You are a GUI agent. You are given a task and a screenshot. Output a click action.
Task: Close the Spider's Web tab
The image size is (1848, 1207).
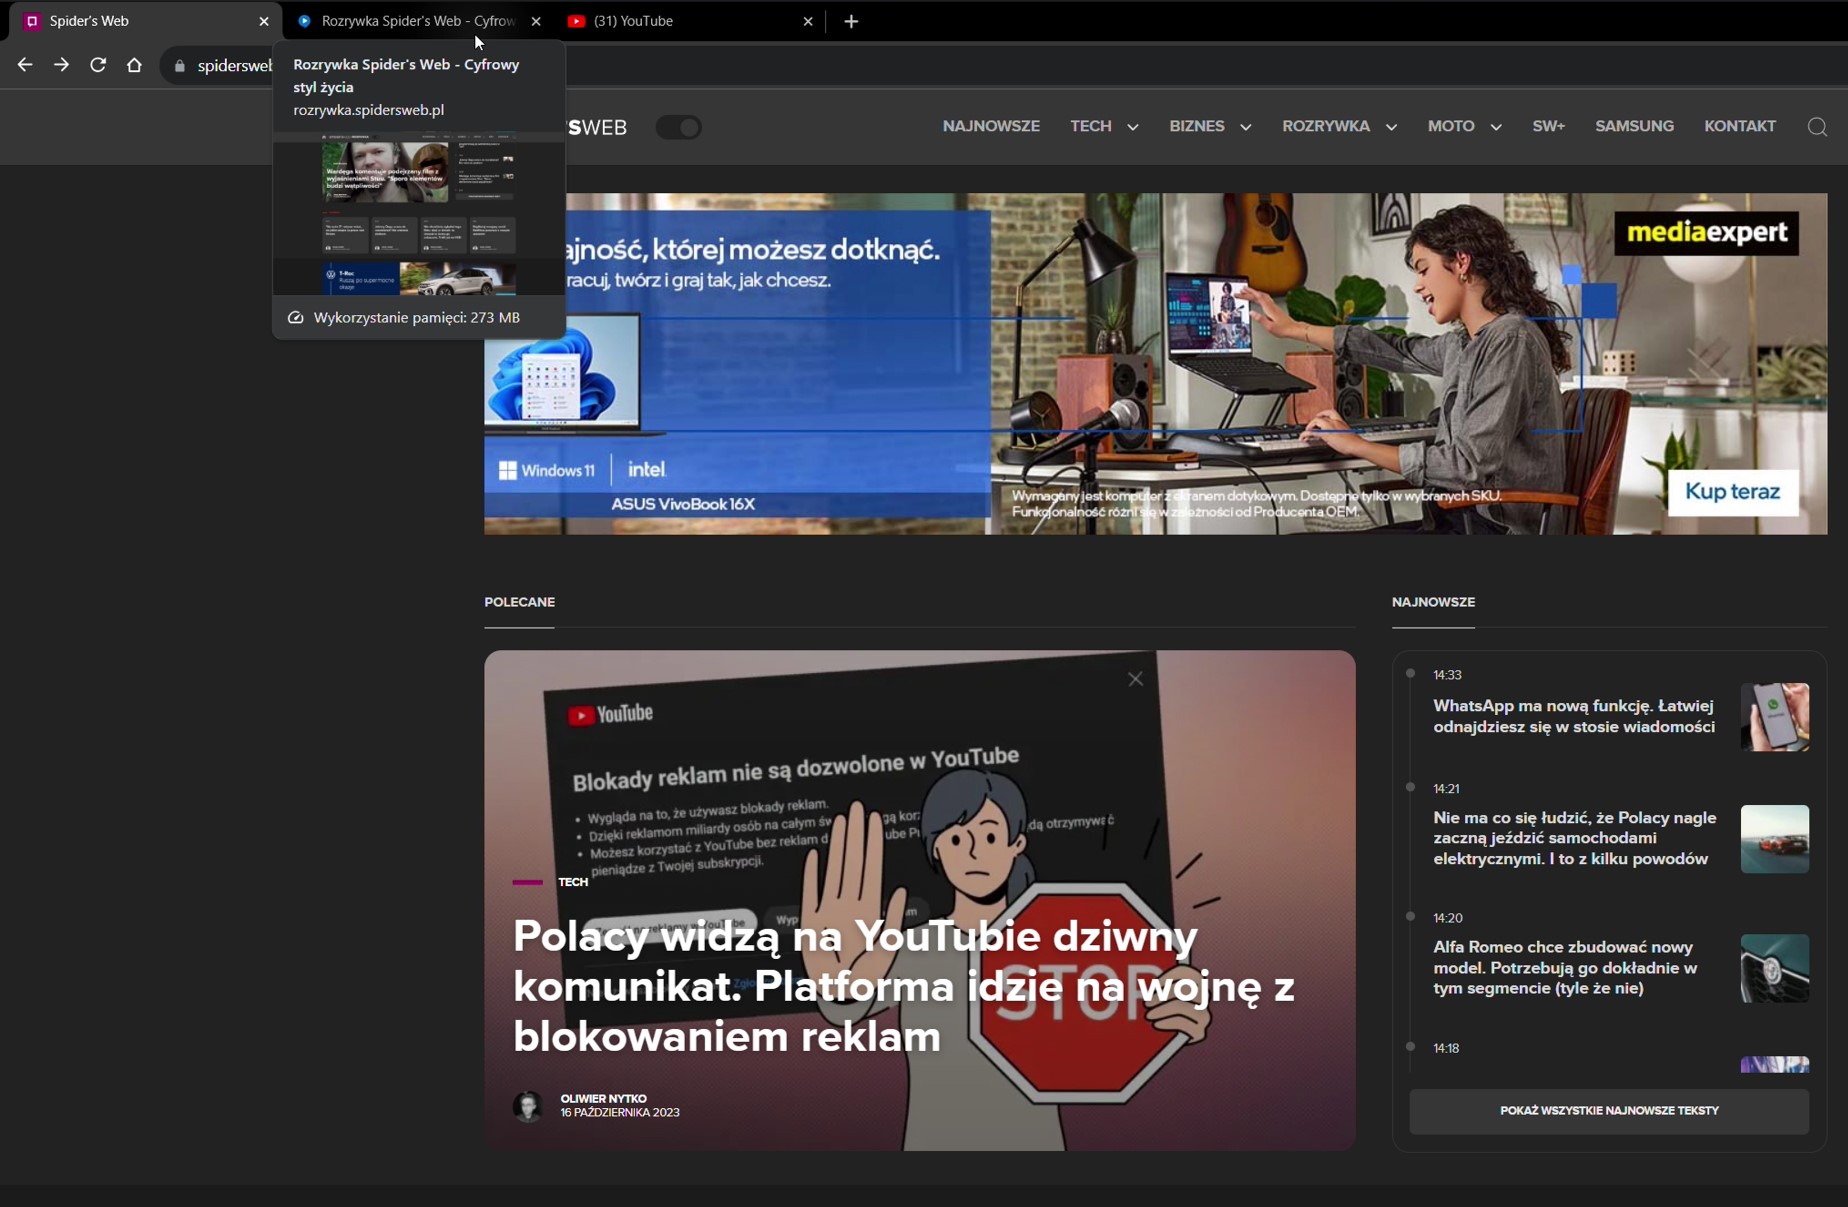pos(264,21)
